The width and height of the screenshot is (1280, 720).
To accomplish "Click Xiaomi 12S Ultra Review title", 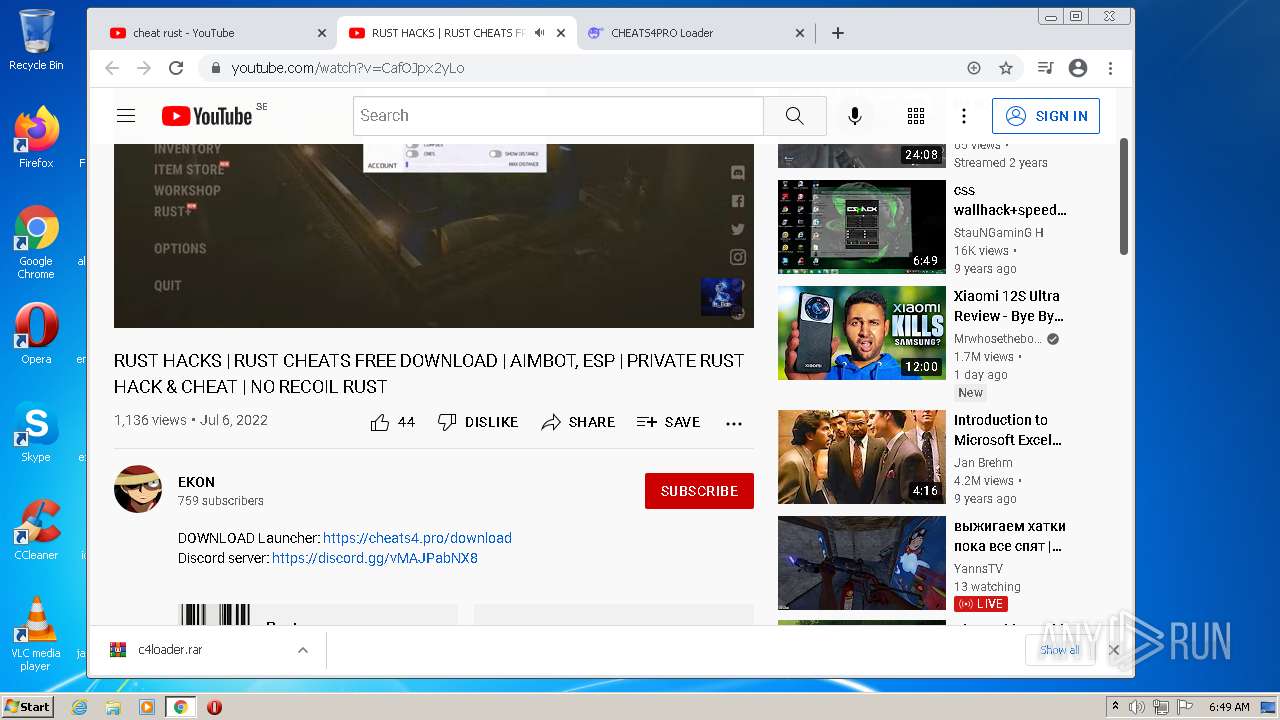I will [x=1008, y=306].
